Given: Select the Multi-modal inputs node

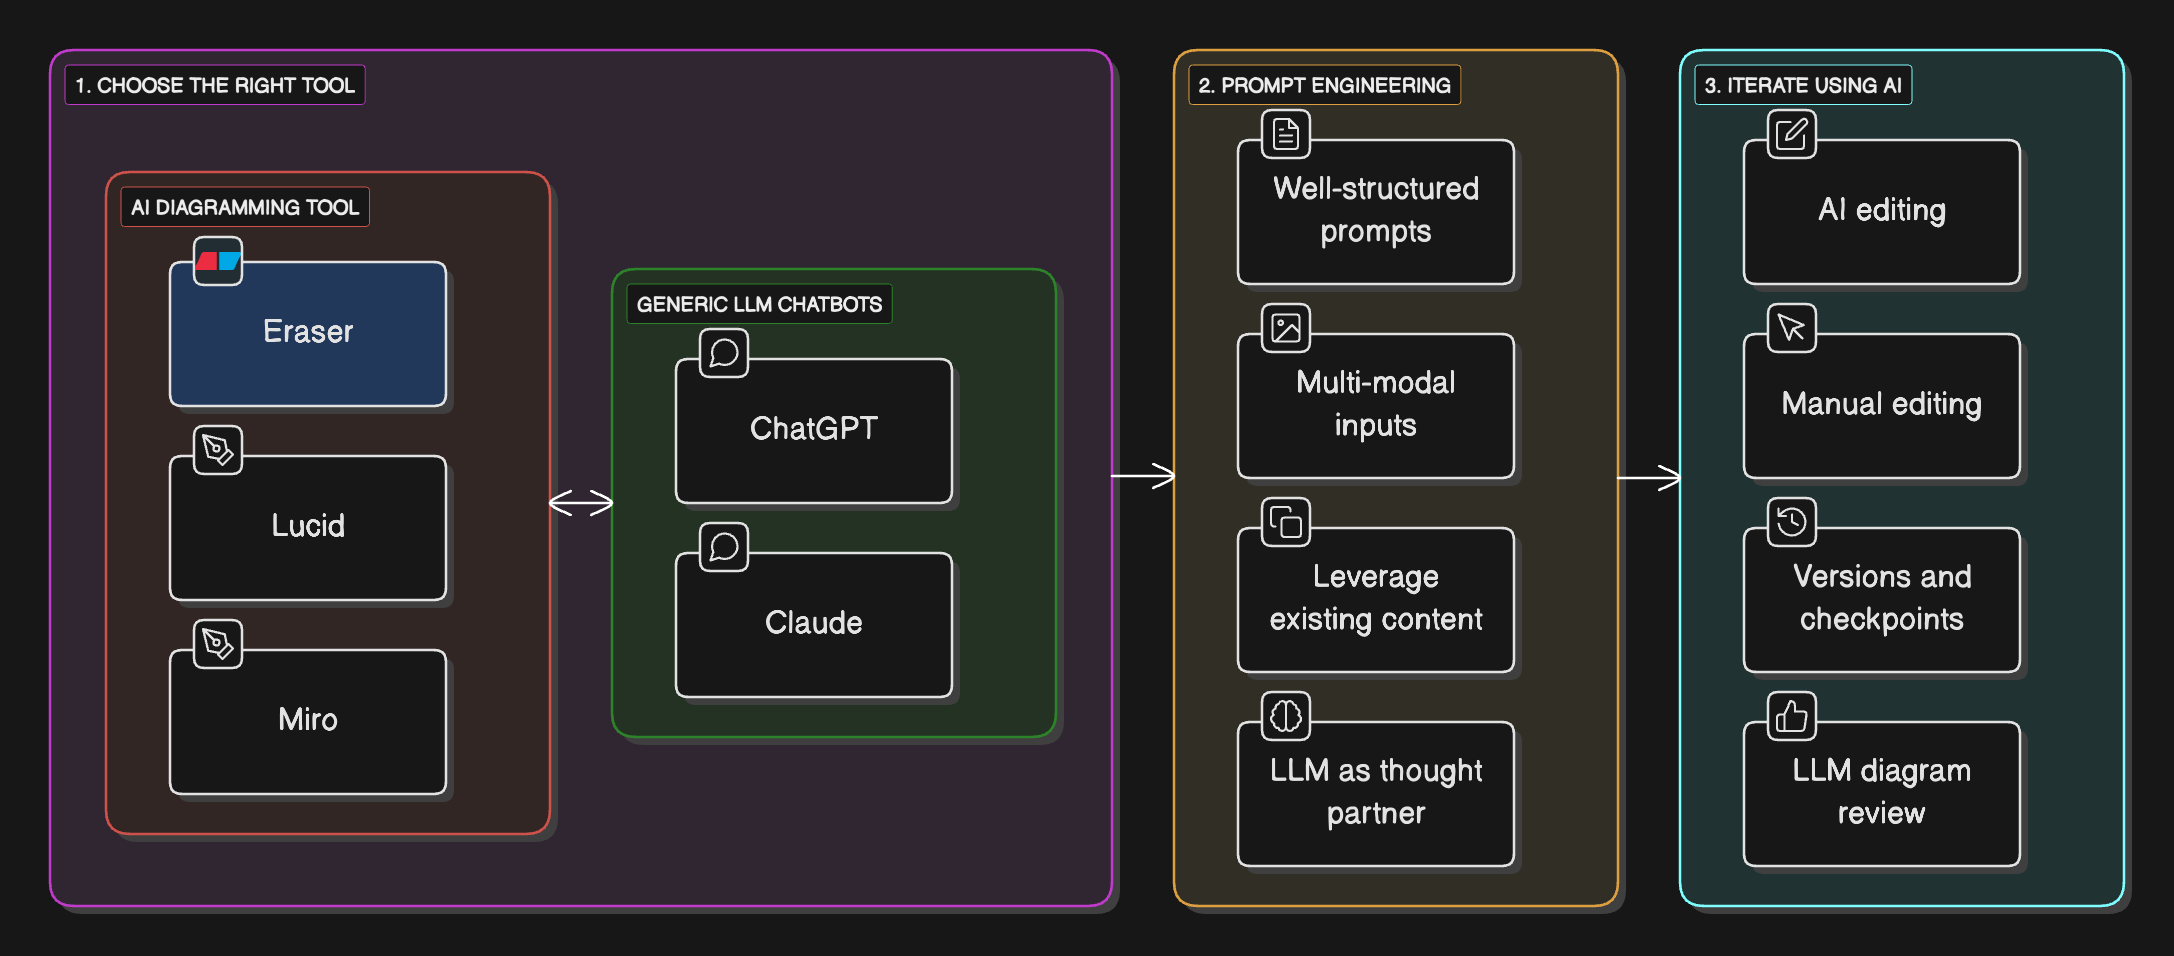Looking at the screenshot, I should point(1376,406).
